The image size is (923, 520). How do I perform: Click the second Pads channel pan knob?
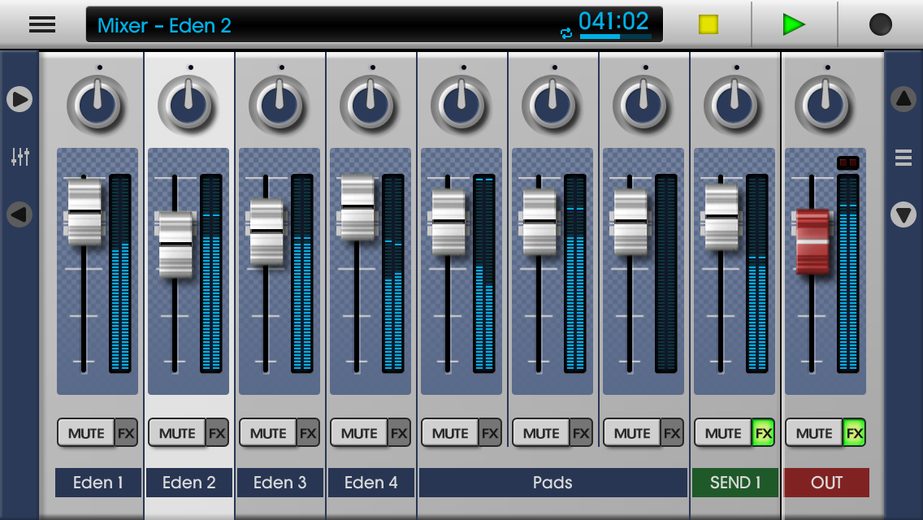552,105
